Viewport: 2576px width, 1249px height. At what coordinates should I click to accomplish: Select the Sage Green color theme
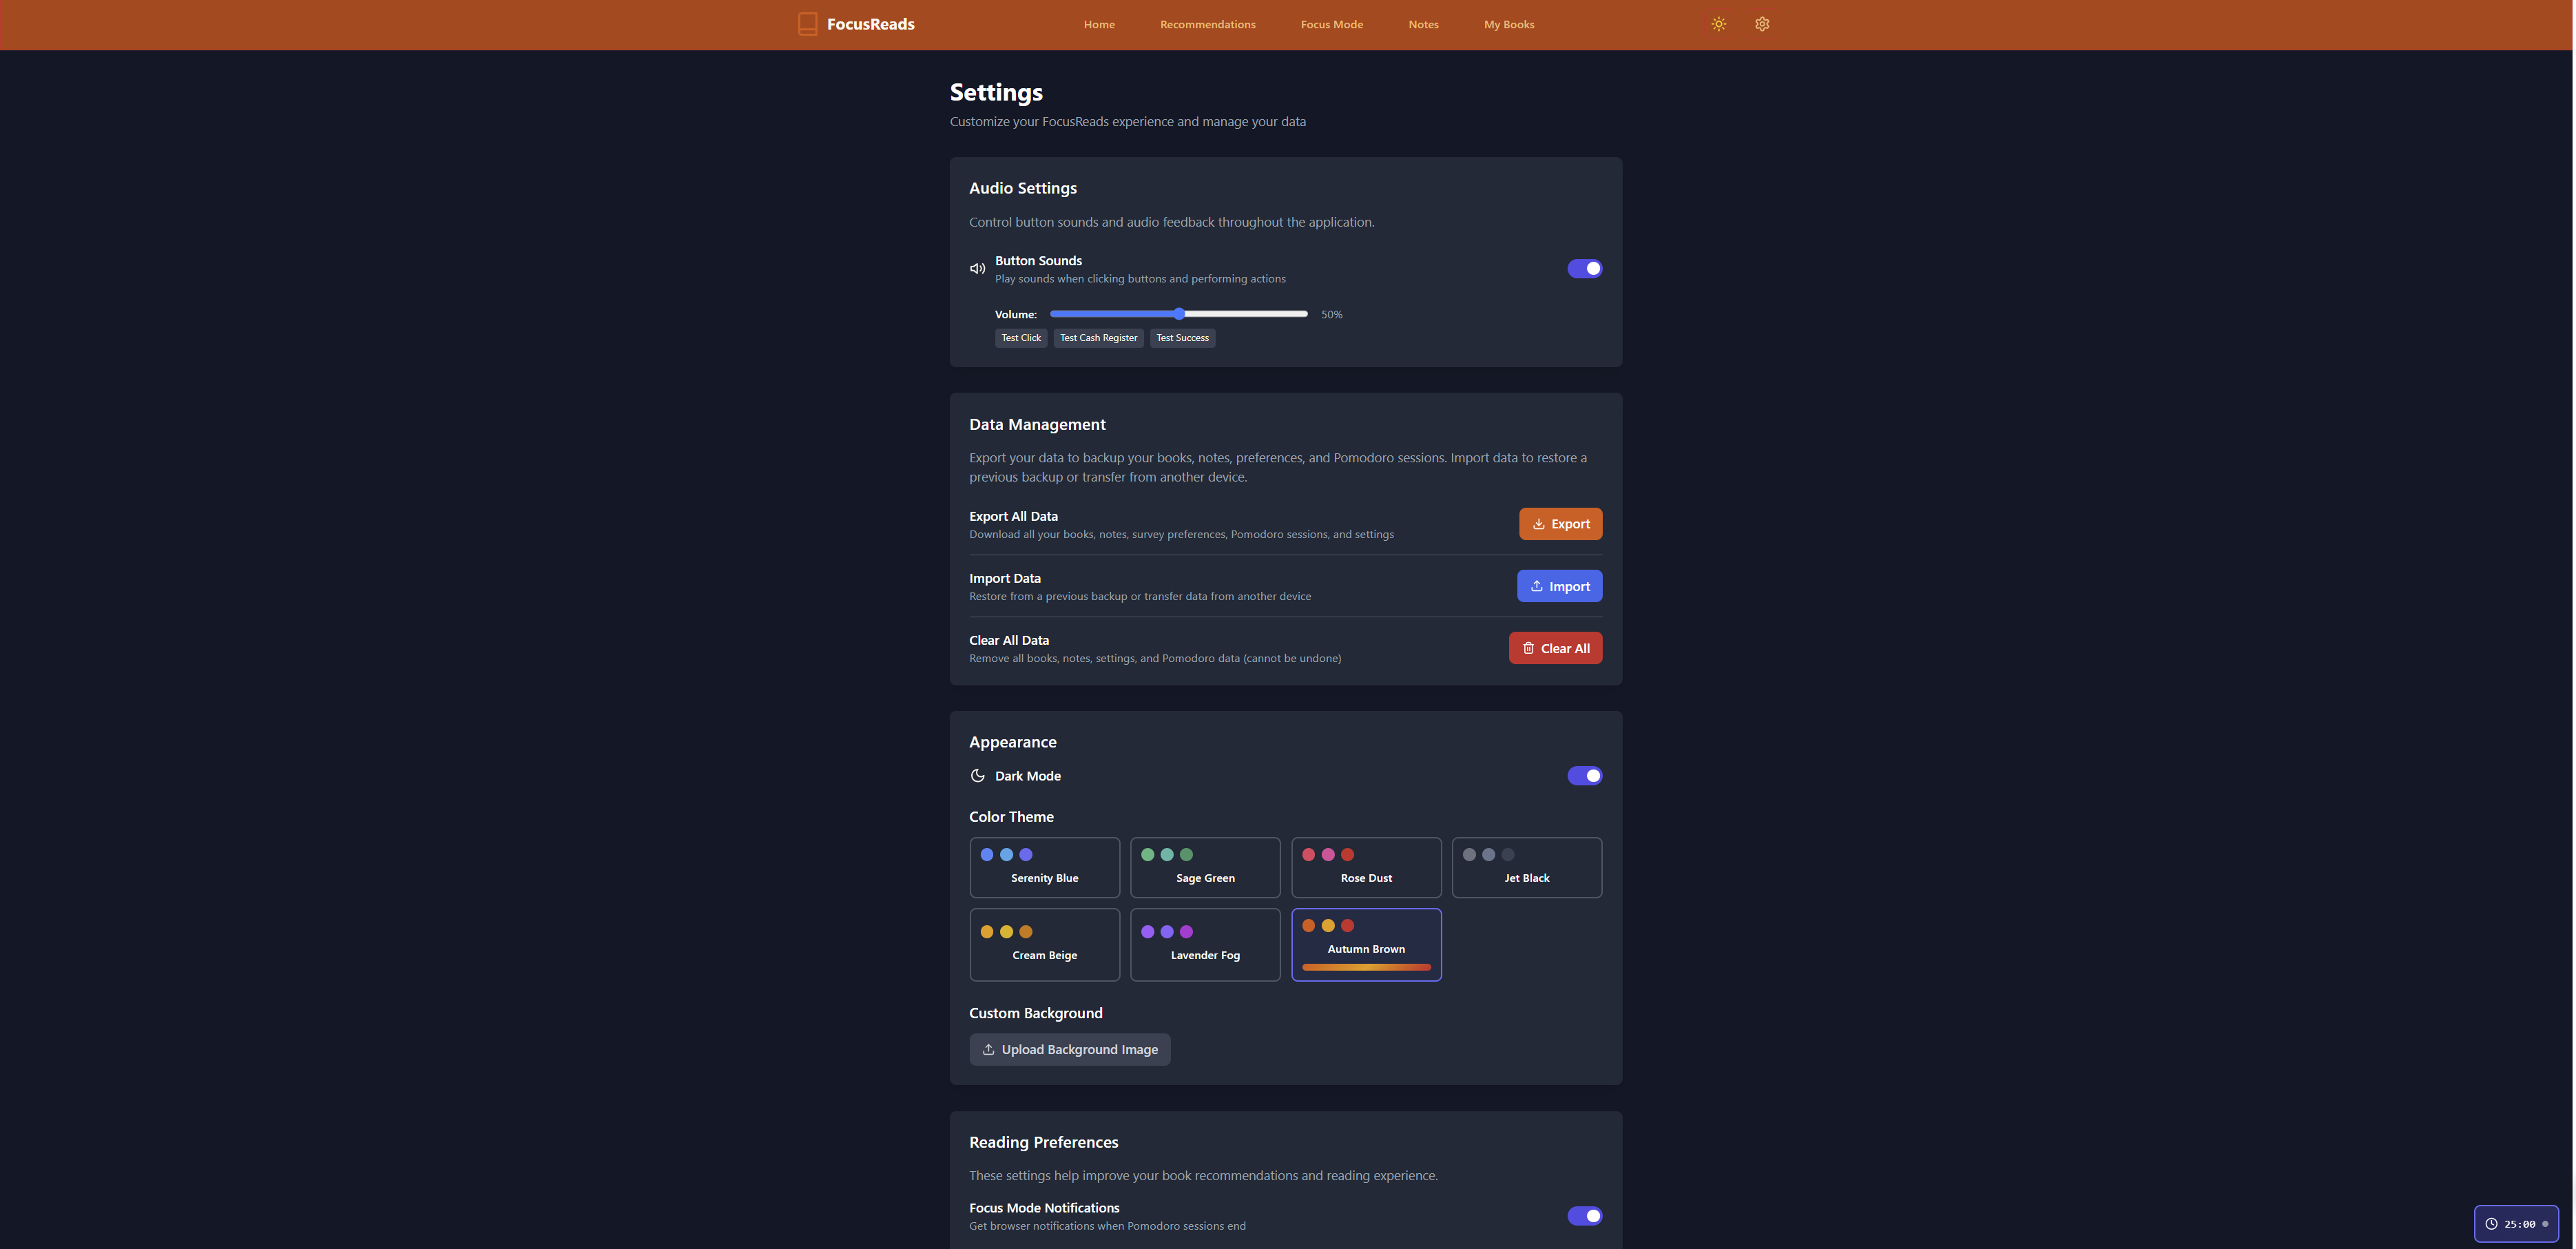tap(1204, 867)
